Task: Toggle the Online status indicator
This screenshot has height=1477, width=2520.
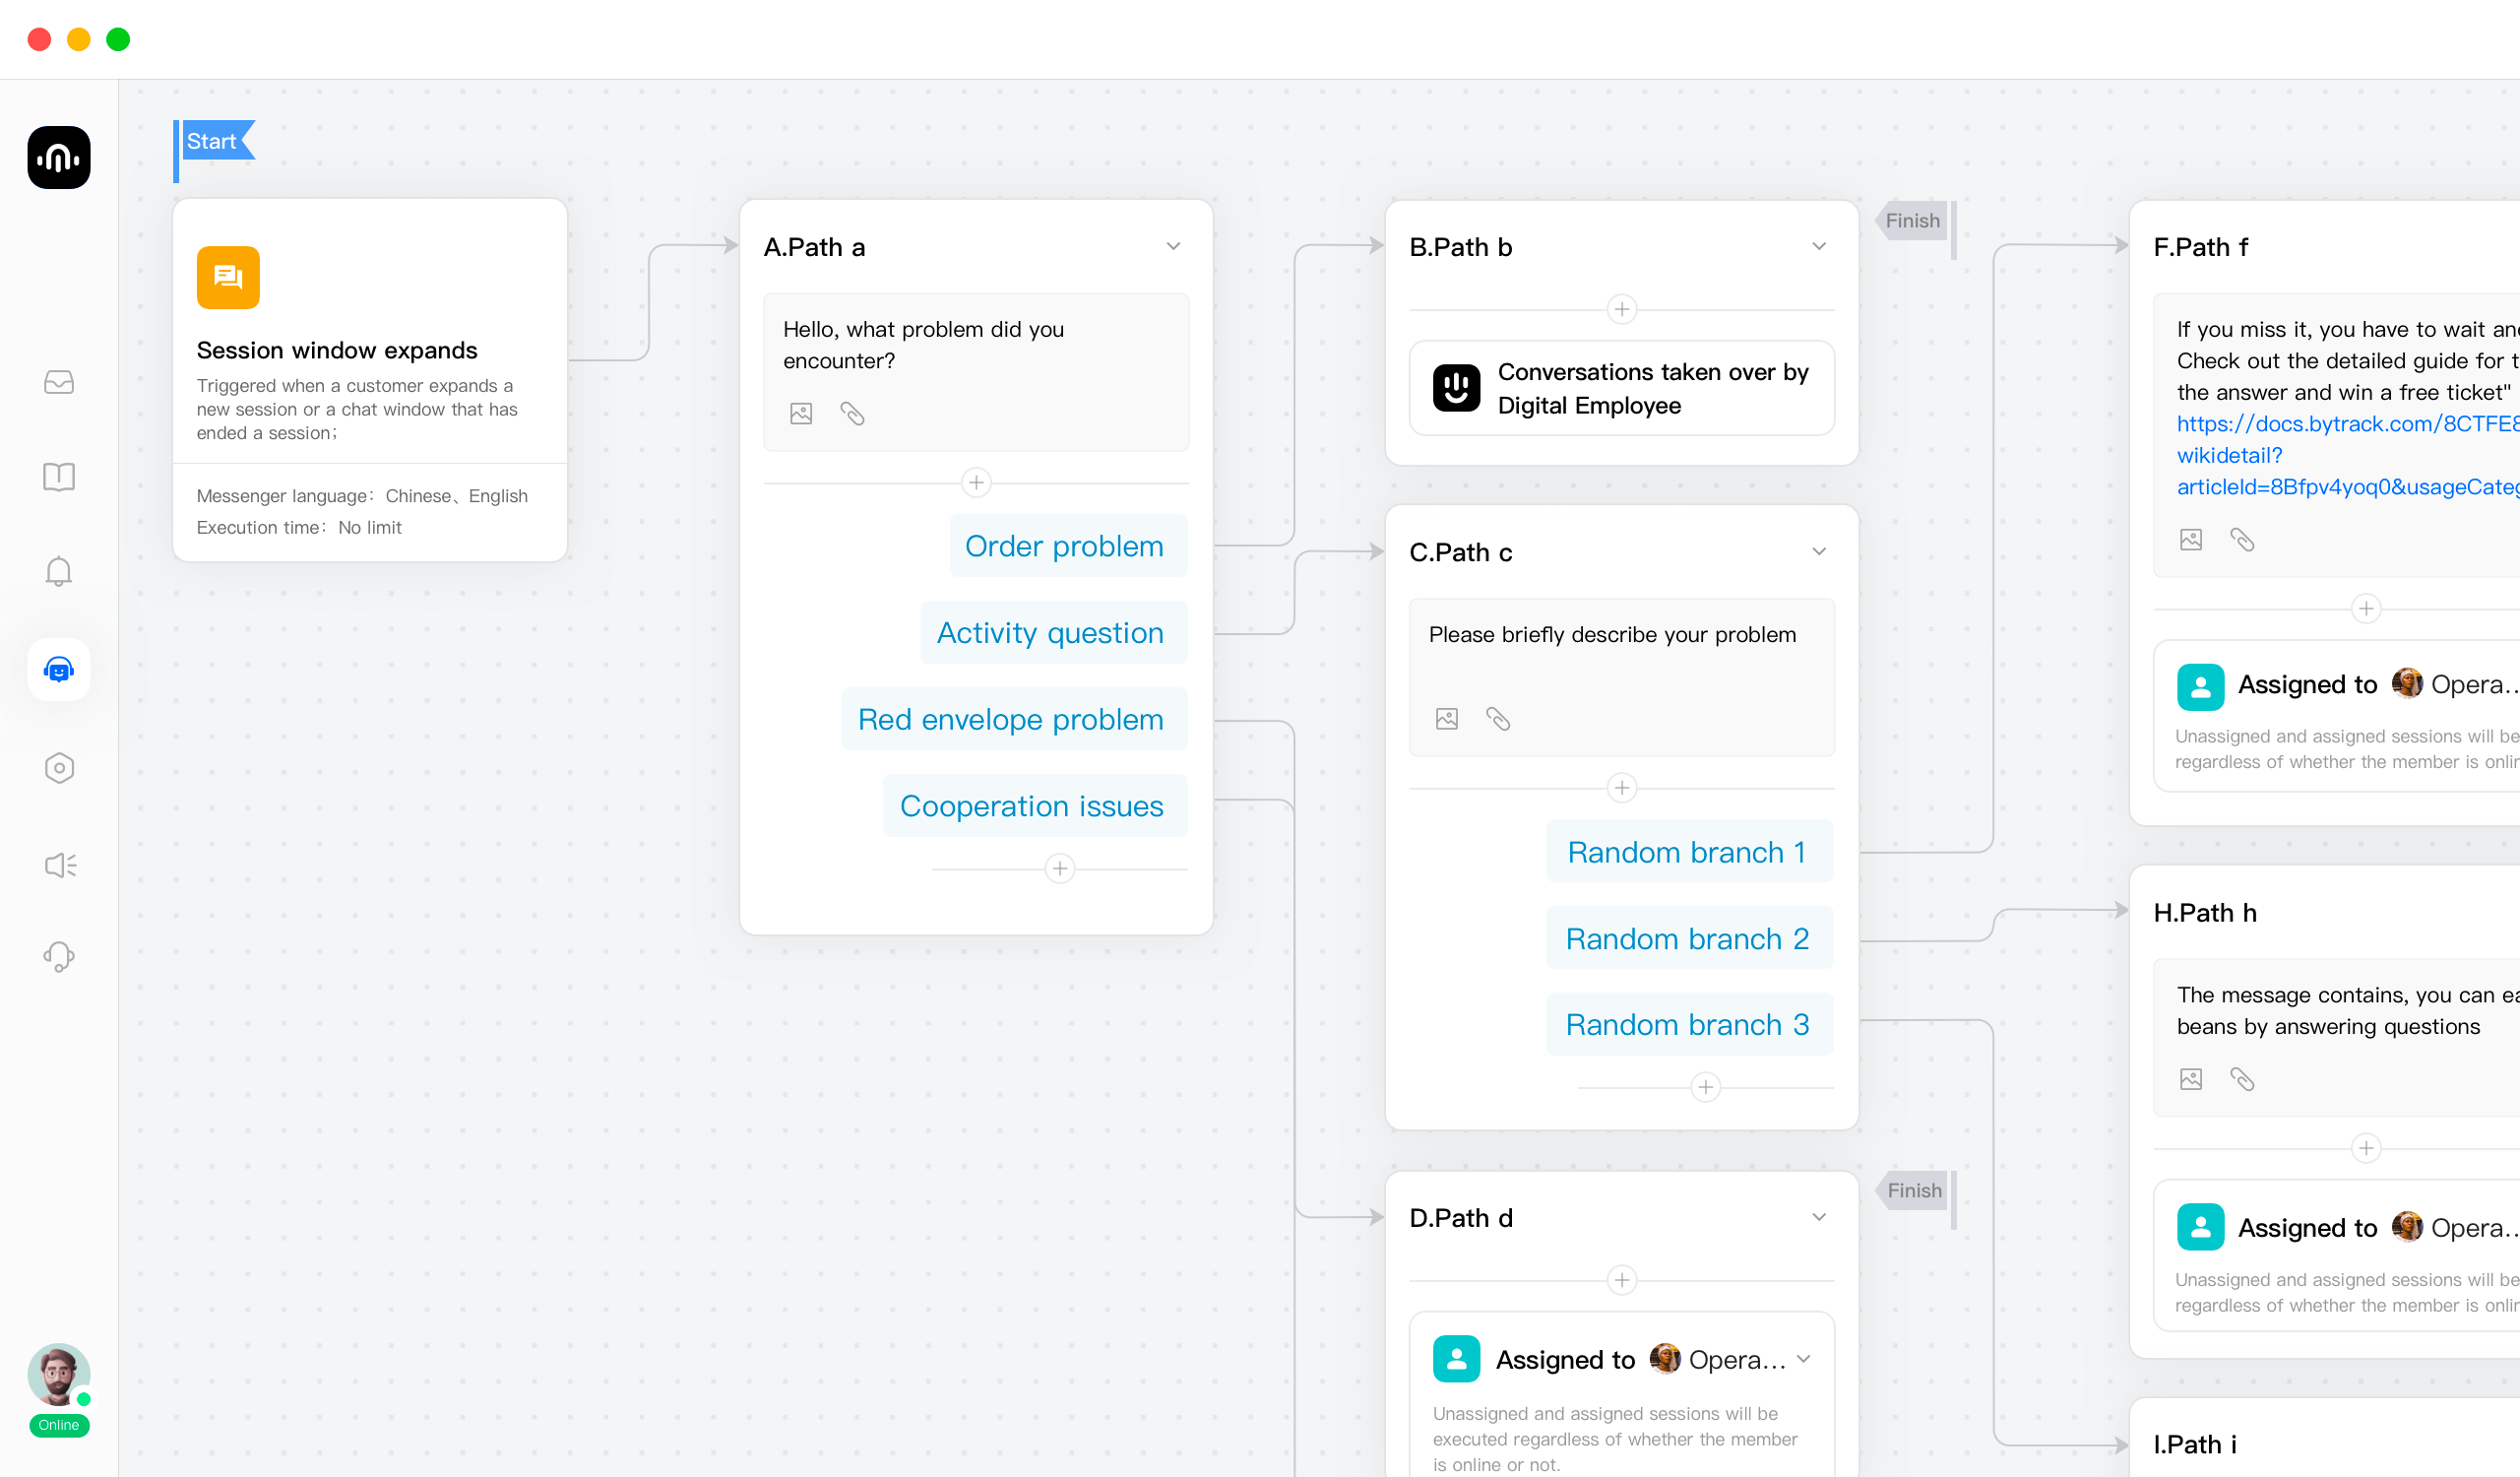Action: [x=58, y=1426]
